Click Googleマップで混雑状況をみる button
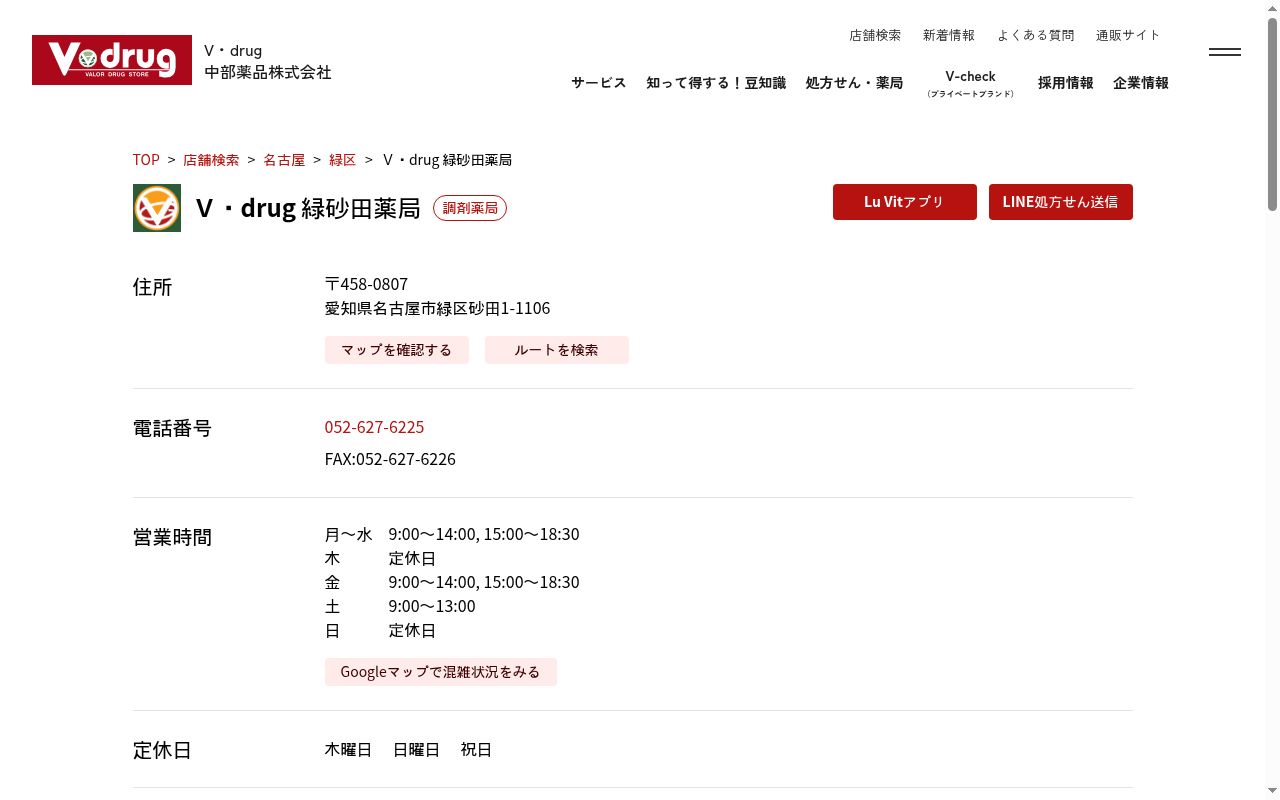The image size is (1280, 800). (441, 672)
